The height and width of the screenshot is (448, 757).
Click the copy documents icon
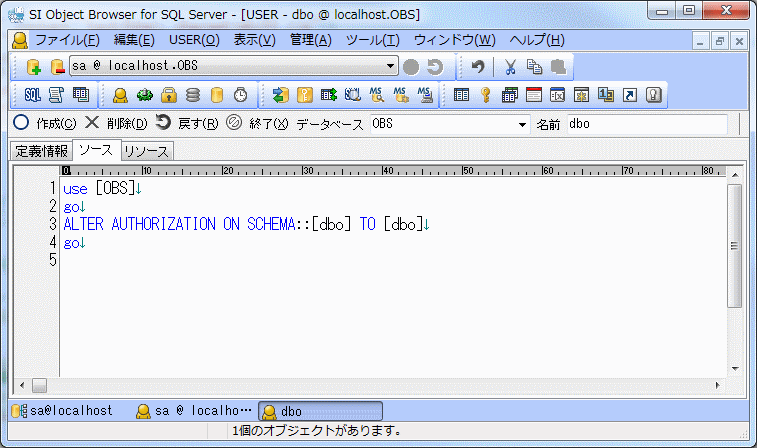click(535, 67)
